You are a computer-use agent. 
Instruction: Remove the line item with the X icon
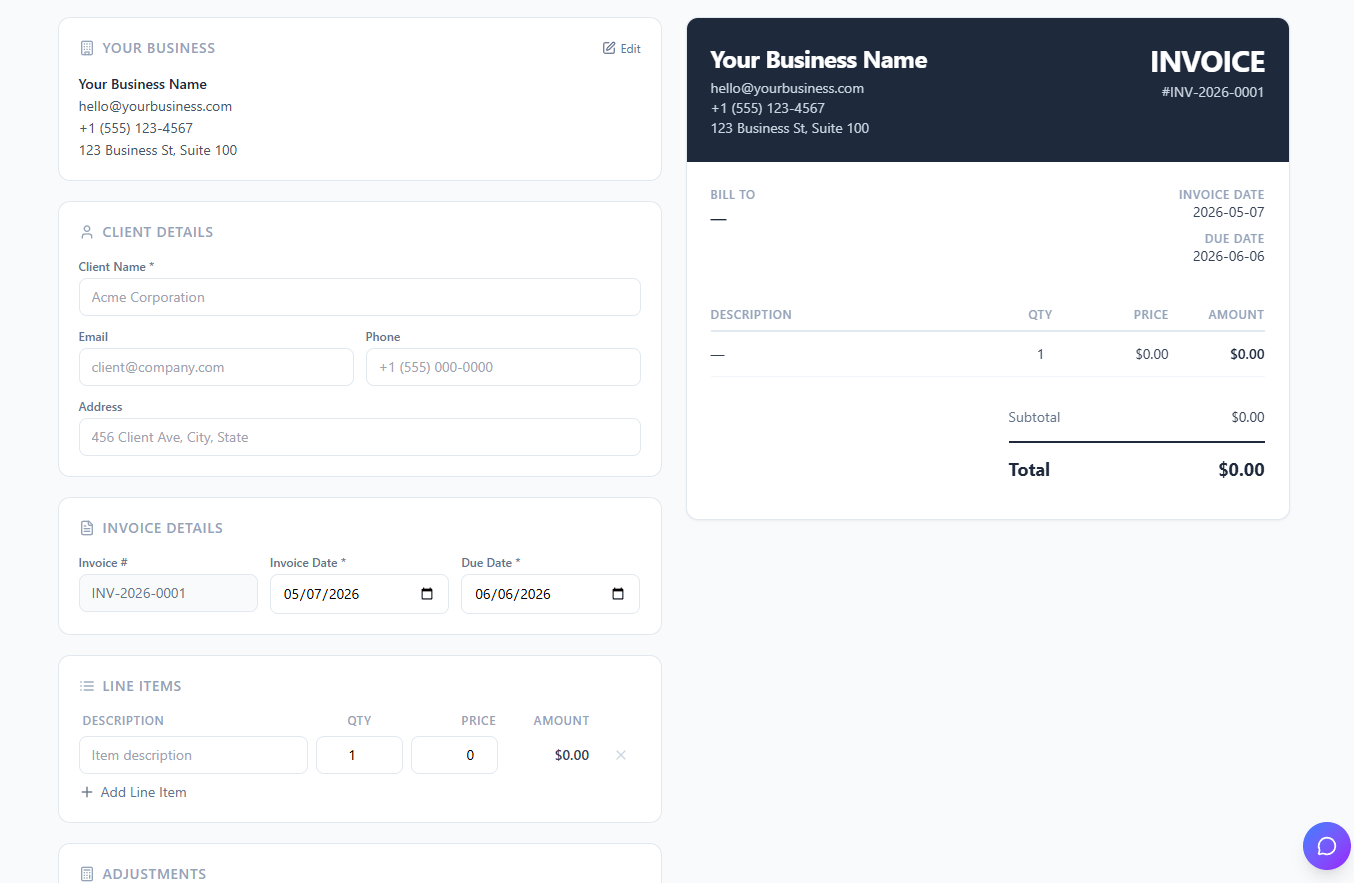point(620,755)
